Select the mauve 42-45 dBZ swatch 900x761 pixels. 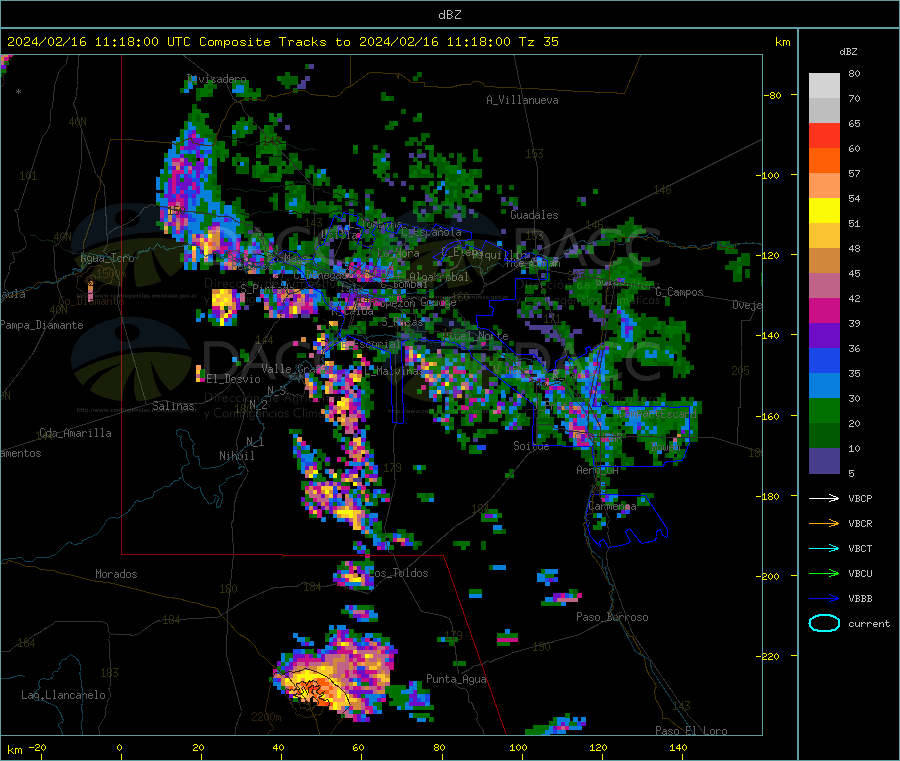tap(824, 286)
